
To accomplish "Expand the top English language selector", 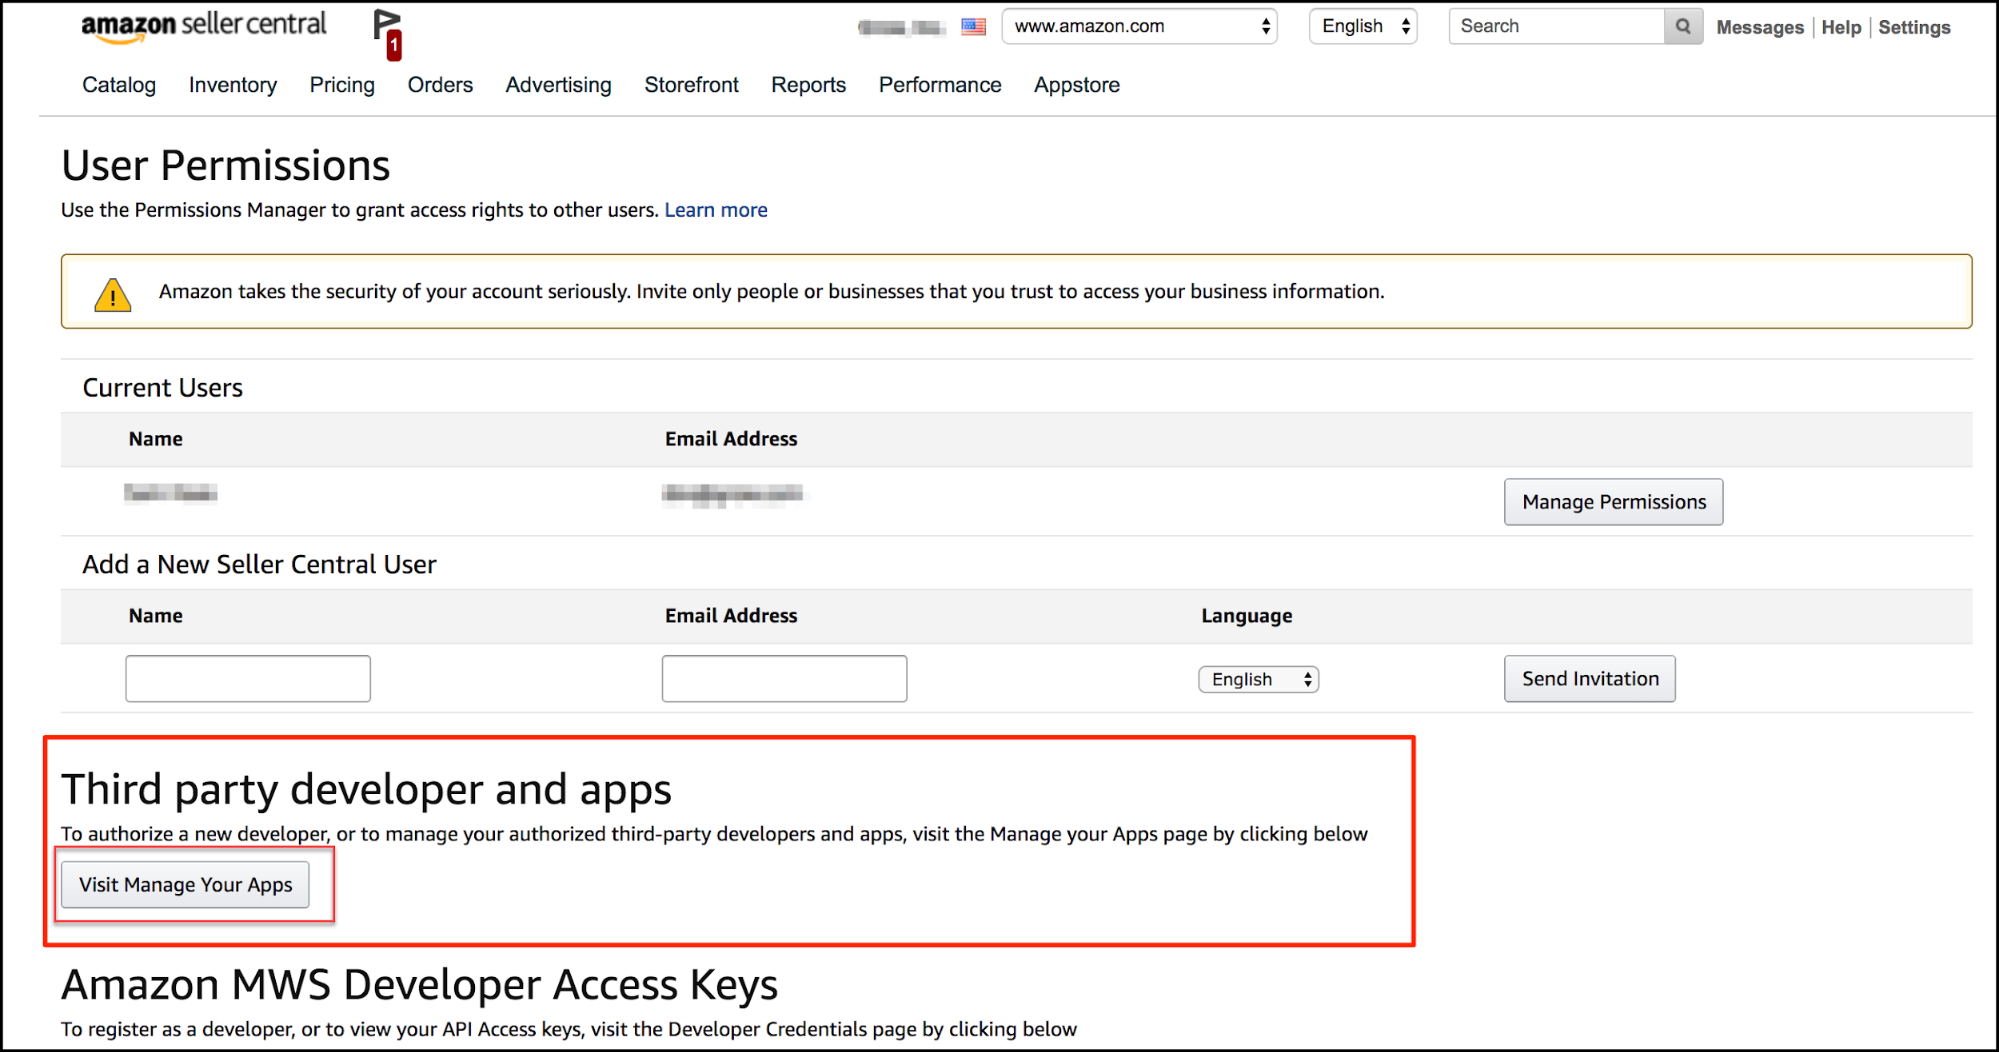I will pos(1363,27).
